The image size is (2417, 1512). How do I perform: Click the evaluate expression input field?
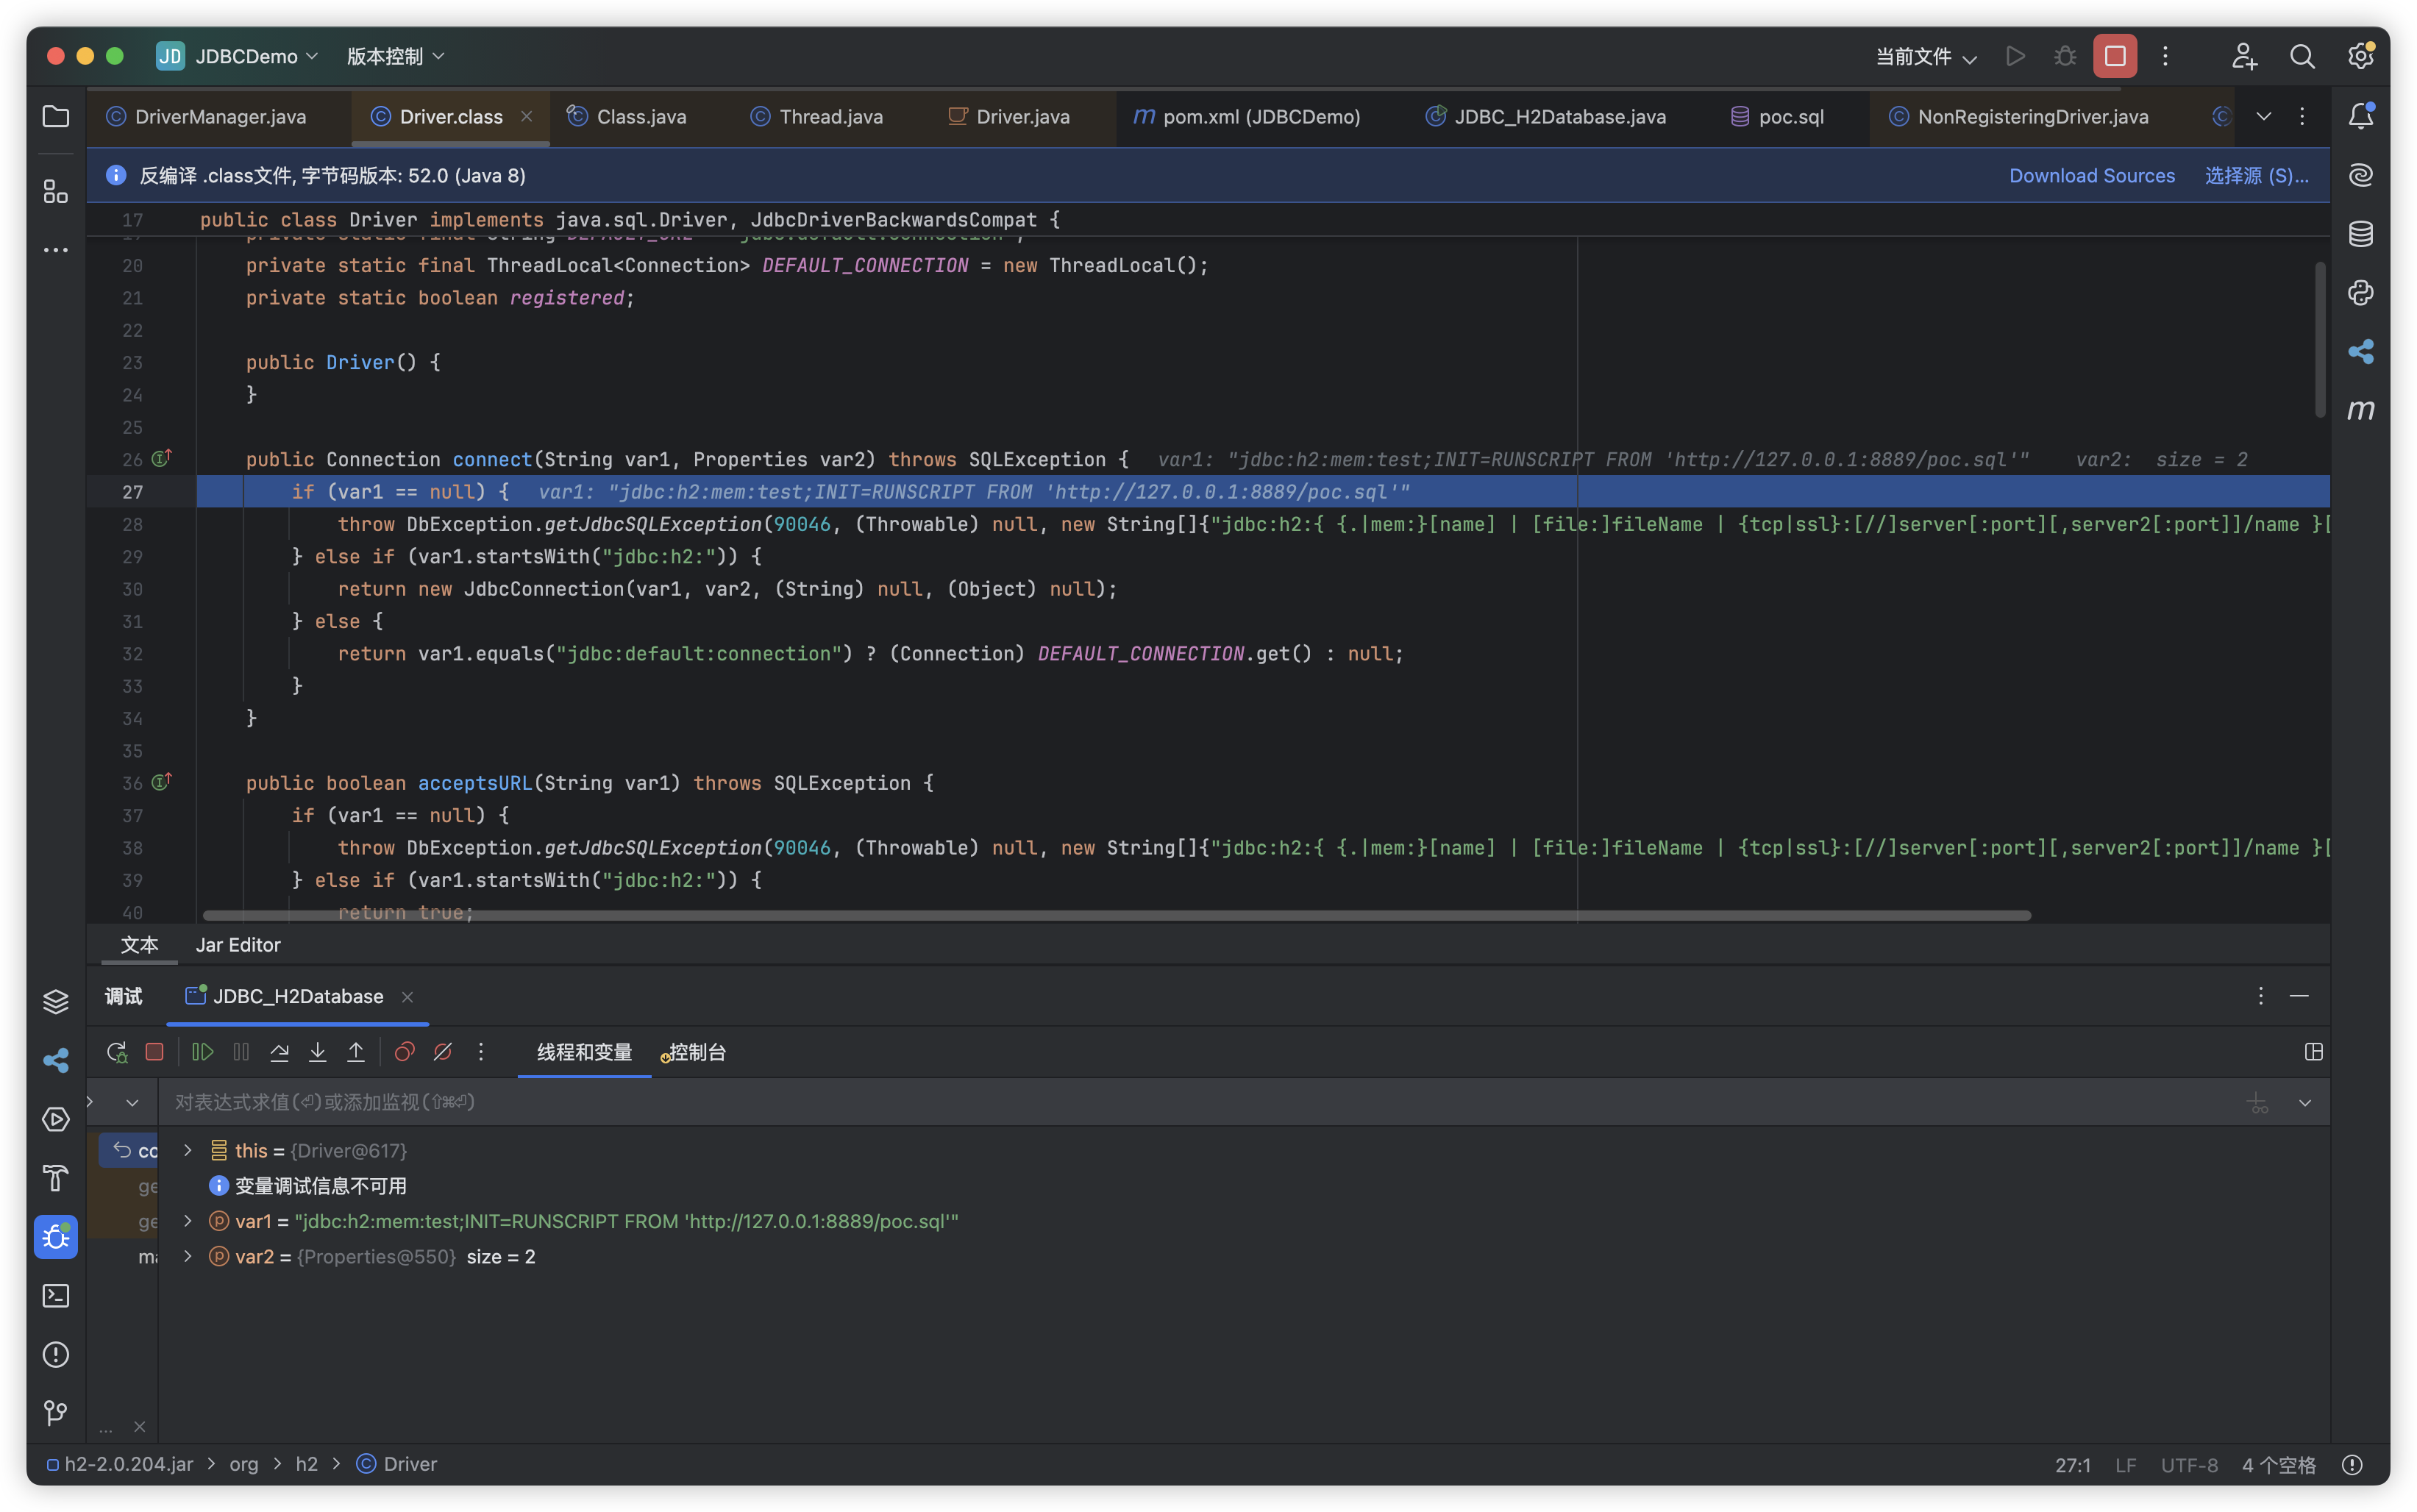click(x=1200, y=1102)
